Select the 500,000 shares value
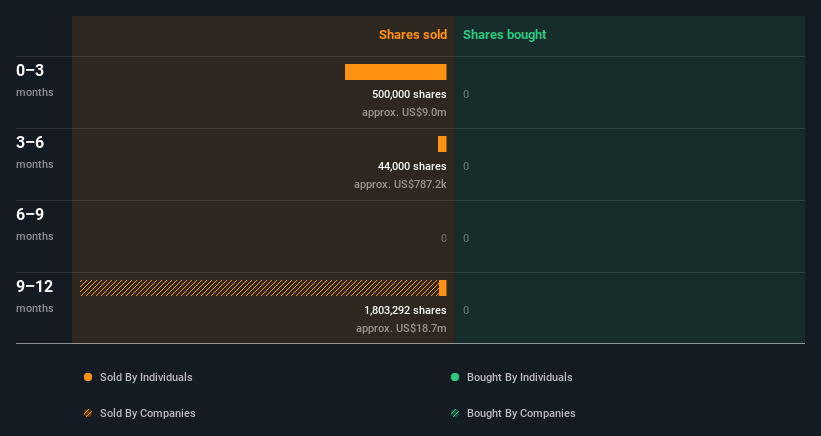 pos(409,94)
